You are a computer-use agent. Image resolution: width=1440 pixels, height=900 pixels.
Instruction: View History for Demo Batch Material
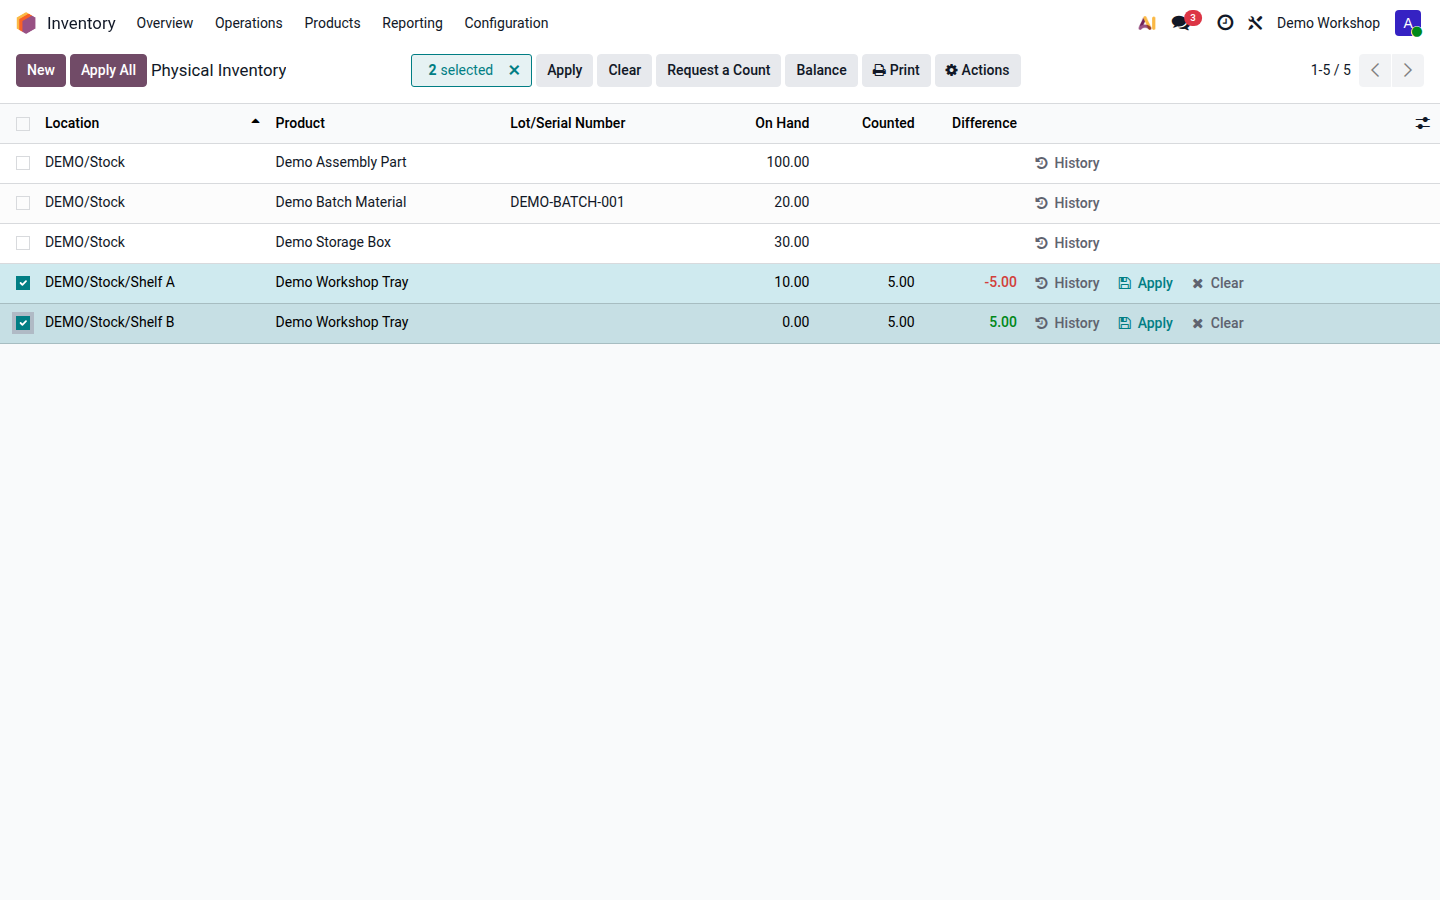pyautogui.click(x=1067, y=203)
